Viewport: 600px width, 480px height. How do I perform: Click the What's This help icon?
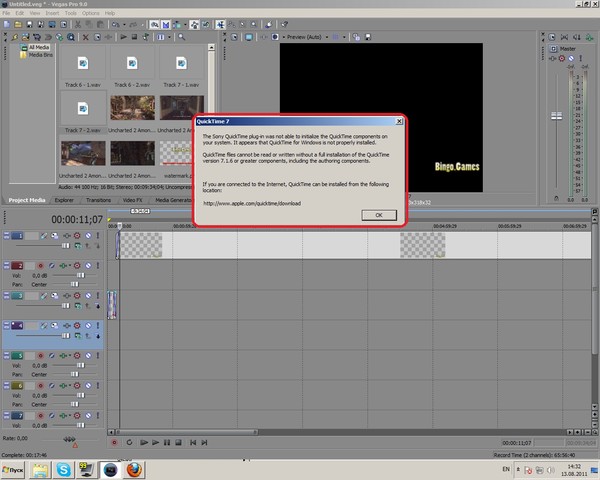click(284, 24)
